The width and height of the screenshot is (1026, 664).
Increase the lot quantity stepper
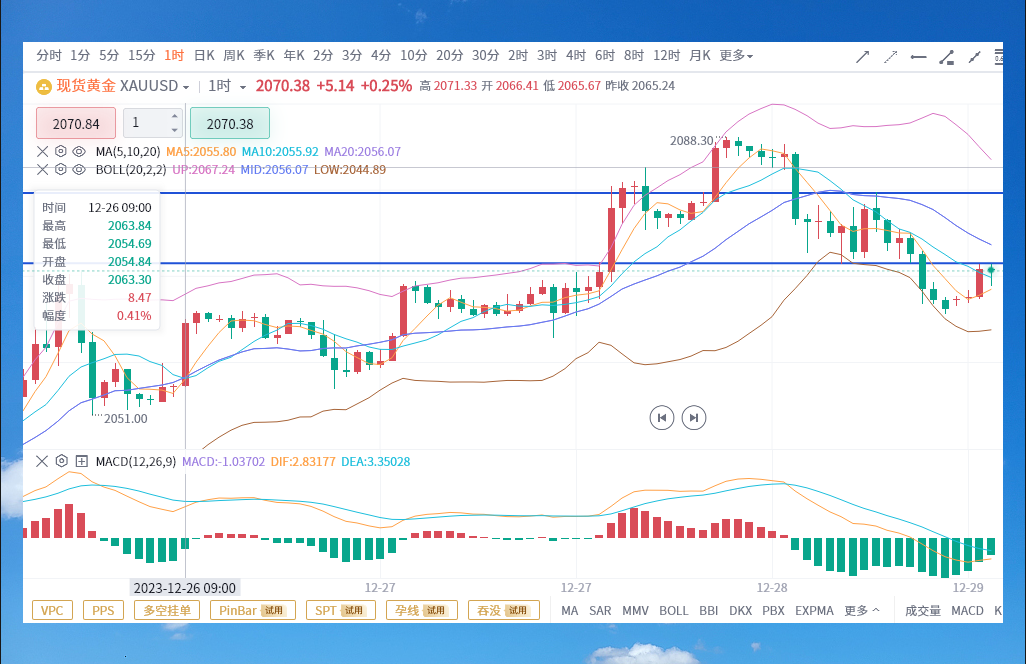(x=174, y=116)
